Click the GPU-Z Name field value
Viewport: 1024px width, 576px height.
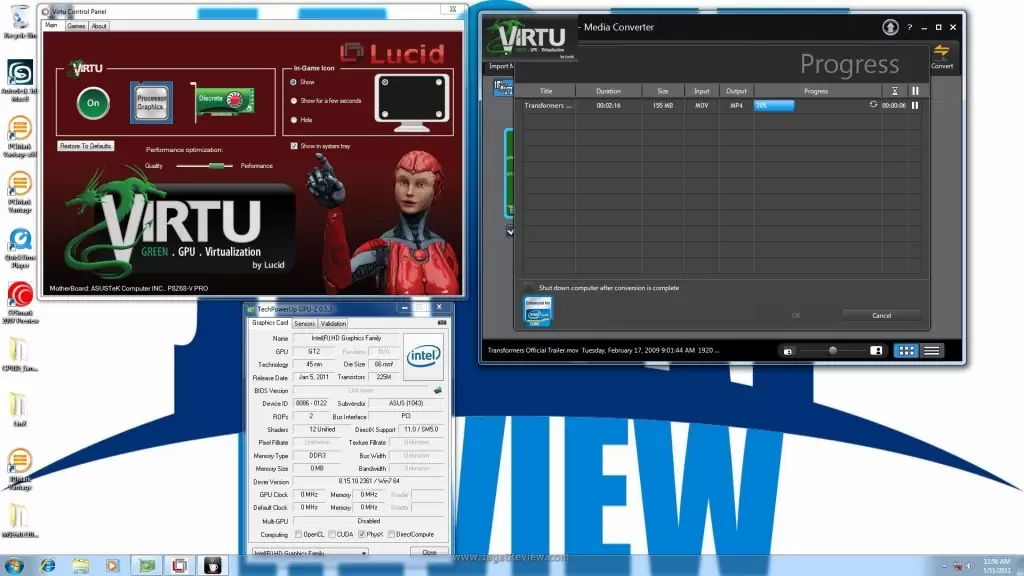pyautogui.click(x=346, y=338)
